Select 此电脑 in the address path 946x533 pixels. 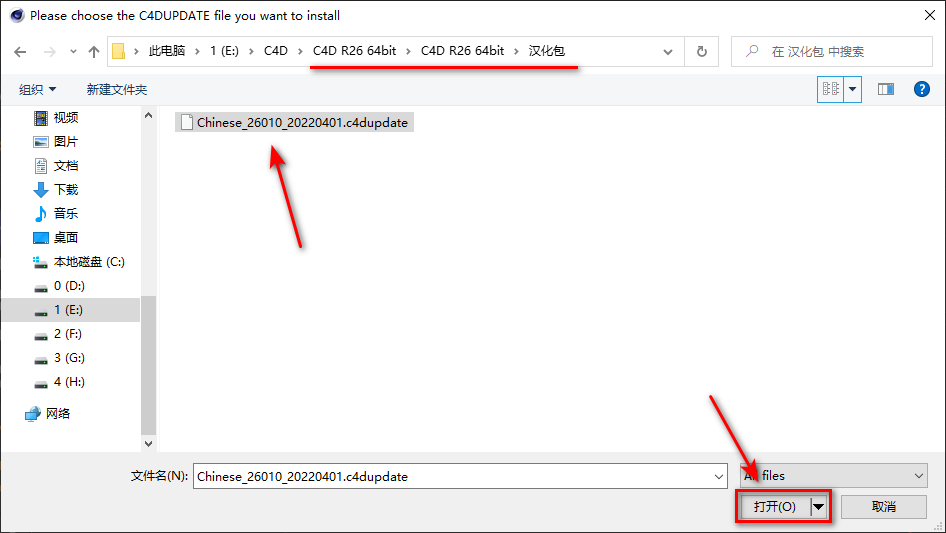coord(167,51)
